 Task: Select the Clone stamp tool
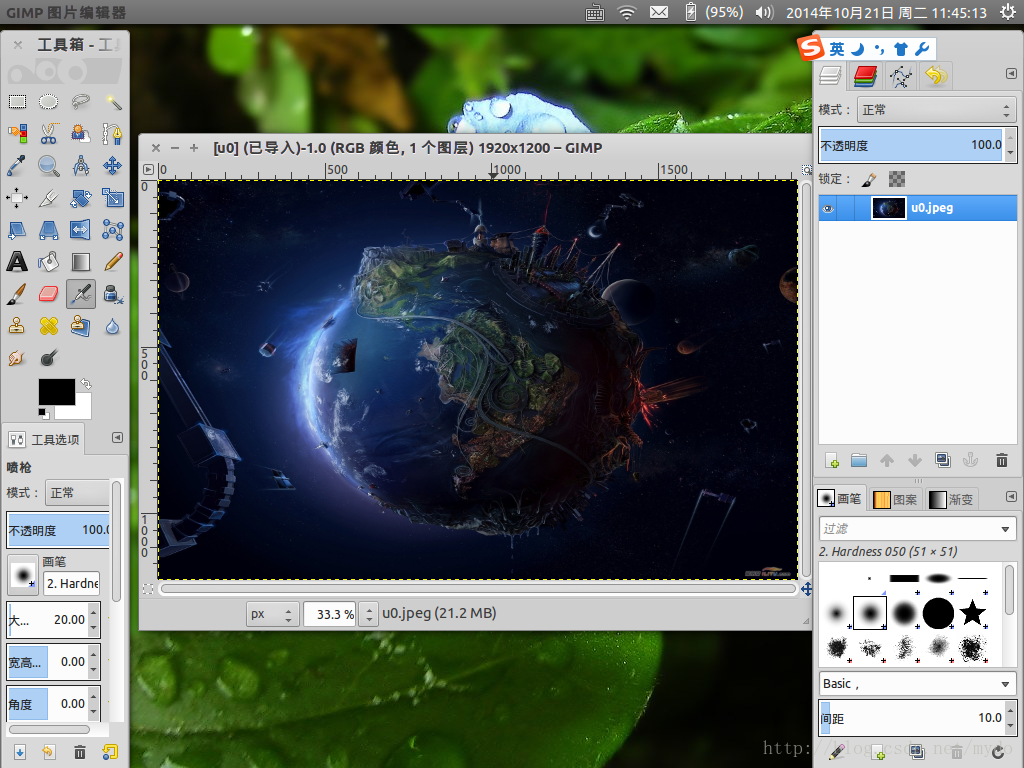(x=17, y=326)
